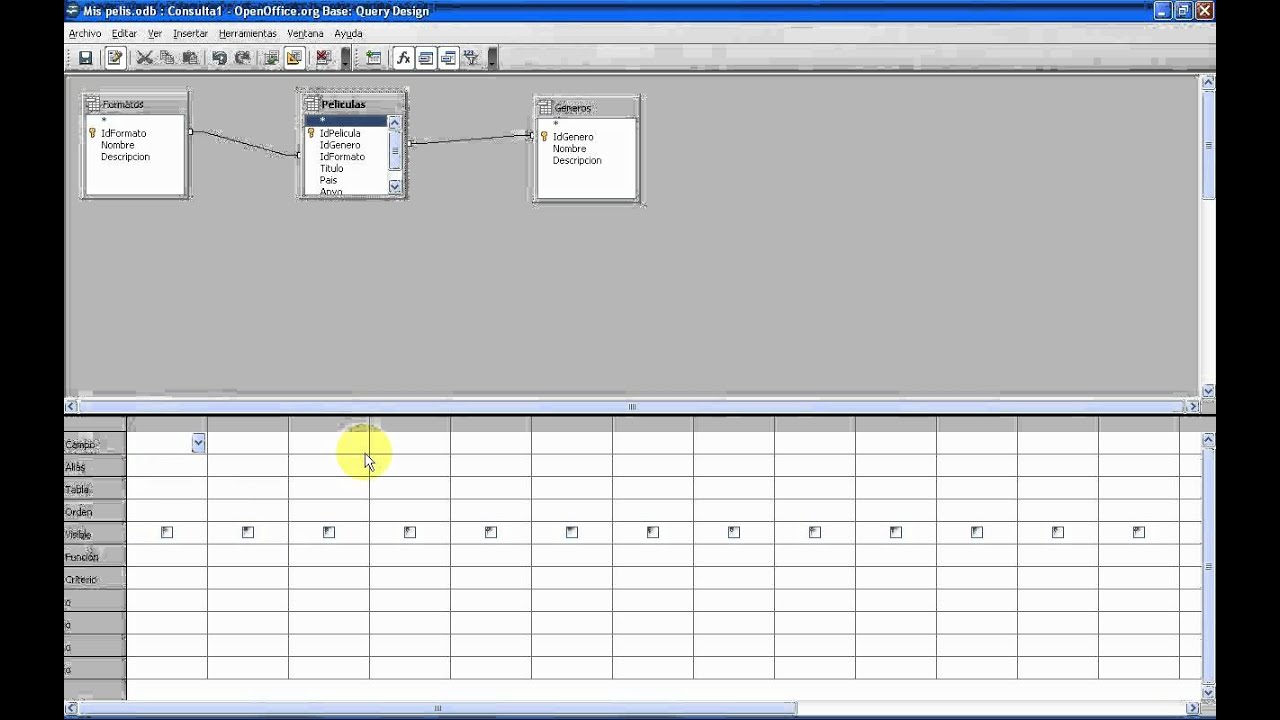Check Visible box in fifth grid column
This screenshot has width=1280, height=720.
491,532
